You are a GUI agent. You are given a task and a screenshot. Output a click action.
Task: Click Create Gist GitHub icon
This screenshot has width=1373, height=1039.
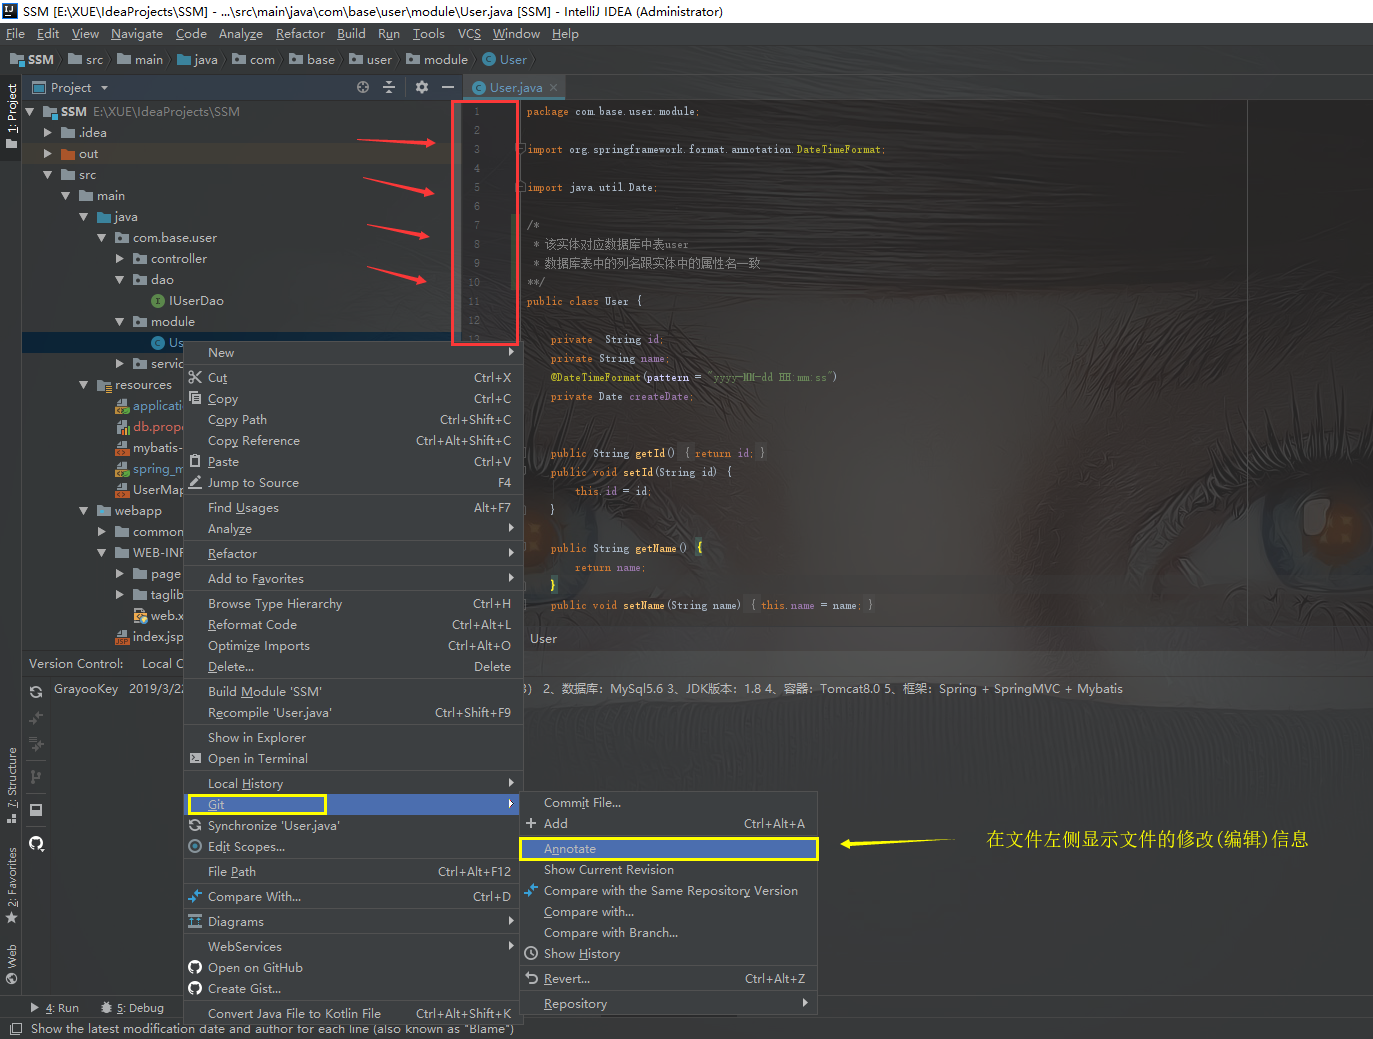[x=195, y=988]
